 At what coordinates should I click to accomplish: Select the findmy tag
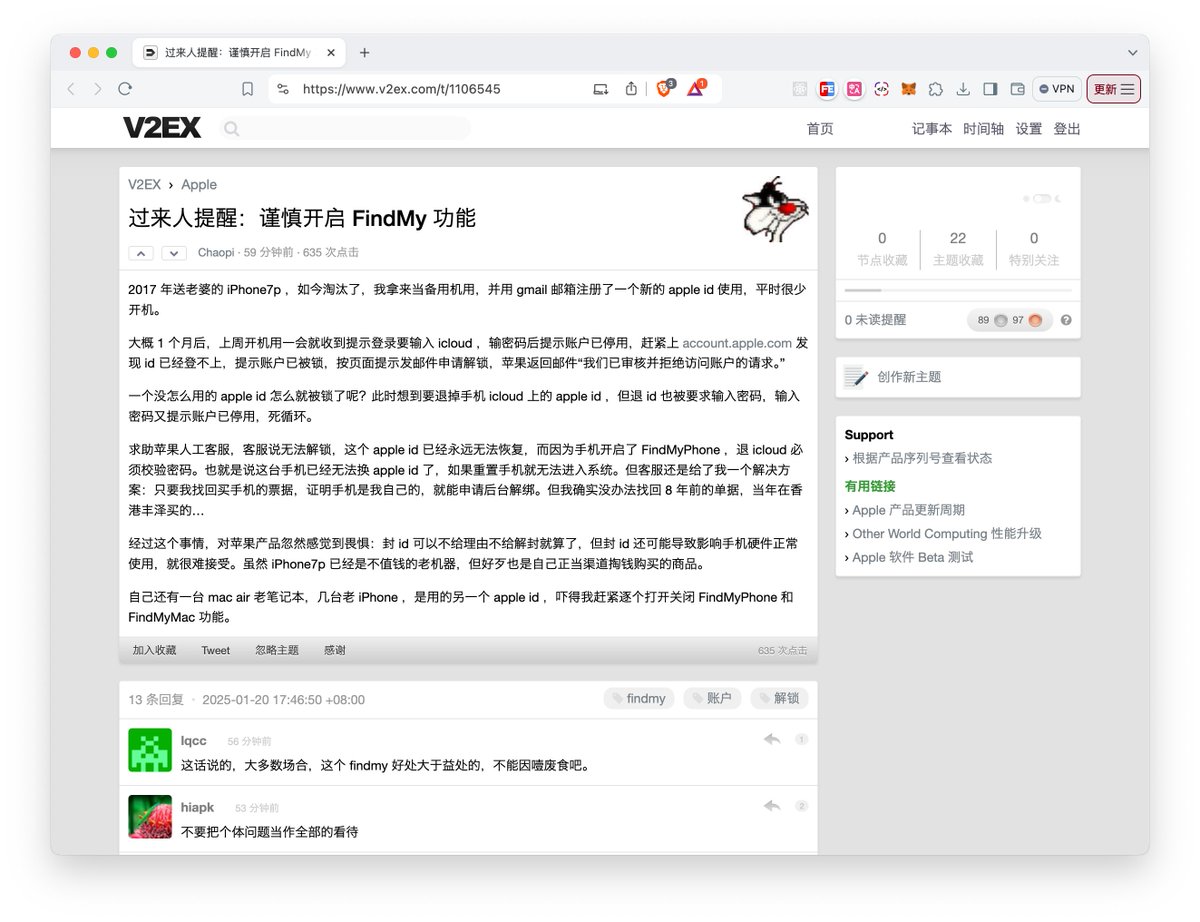click(639, 699)
